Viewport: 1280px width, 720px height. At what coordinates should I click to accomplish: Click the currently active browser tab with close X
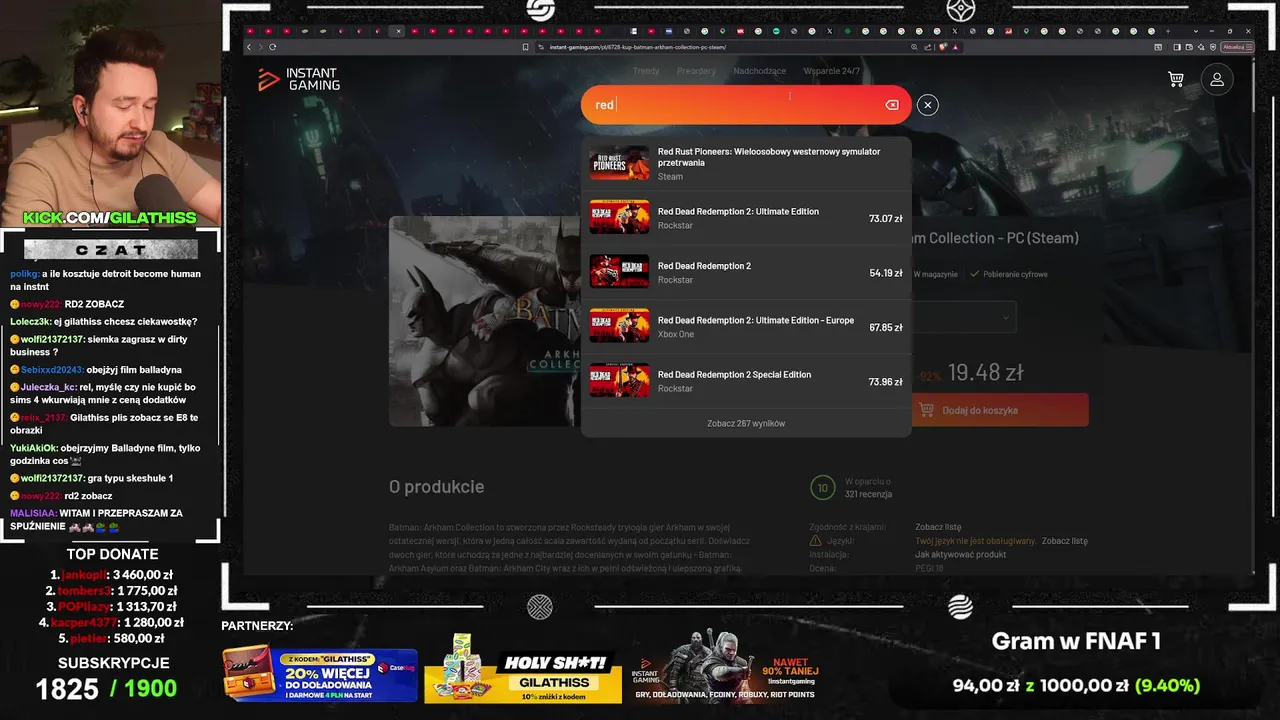click(398, 31)
